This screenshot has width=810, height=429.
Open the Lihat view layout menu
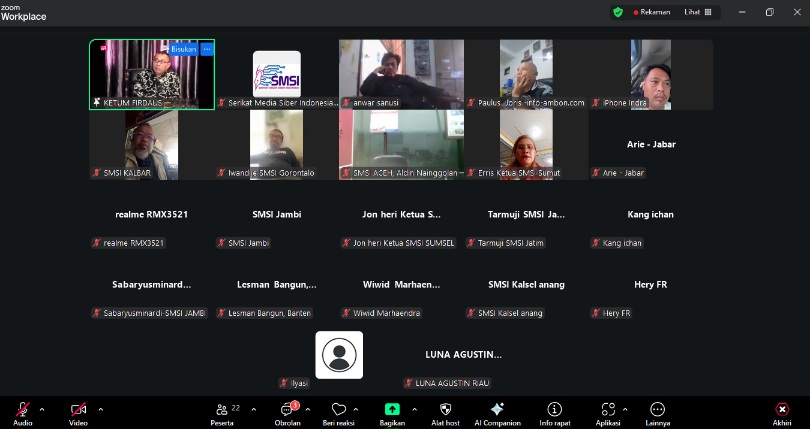699,12
